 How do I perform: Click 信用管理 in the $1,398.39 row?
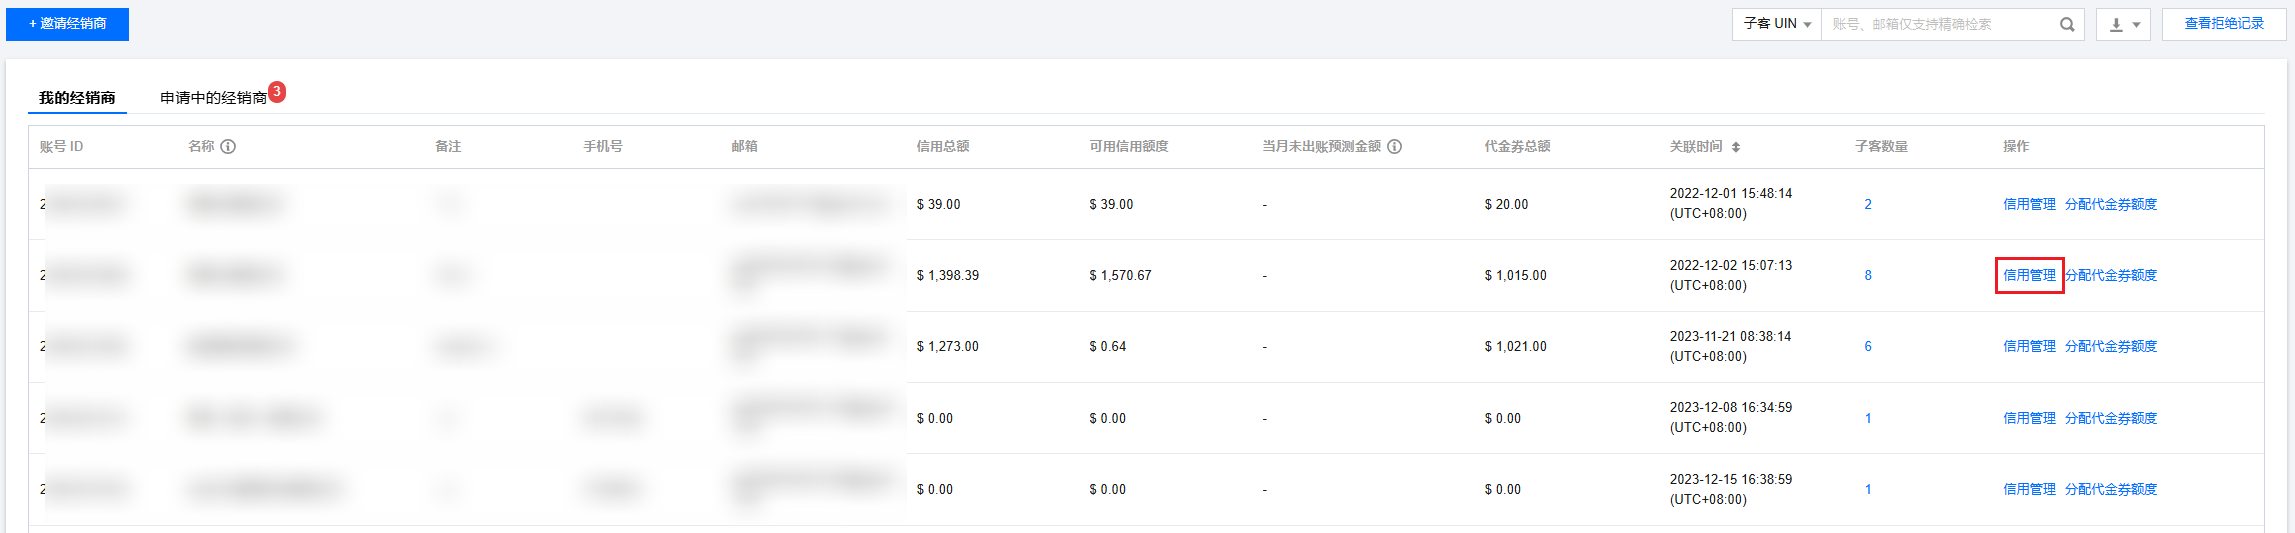(x=2029, y=275)
